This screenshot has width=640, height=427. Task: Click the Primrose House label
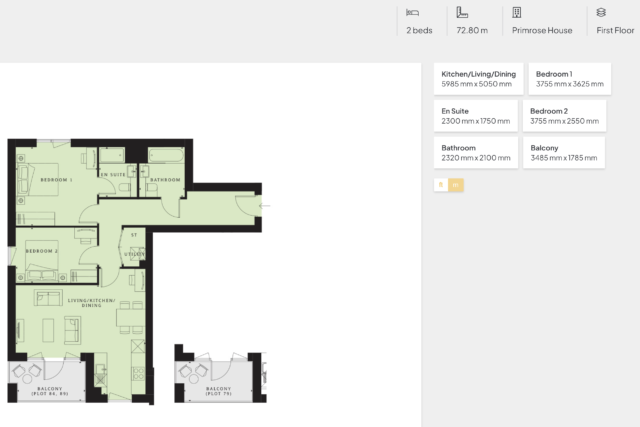pos(542,31)
